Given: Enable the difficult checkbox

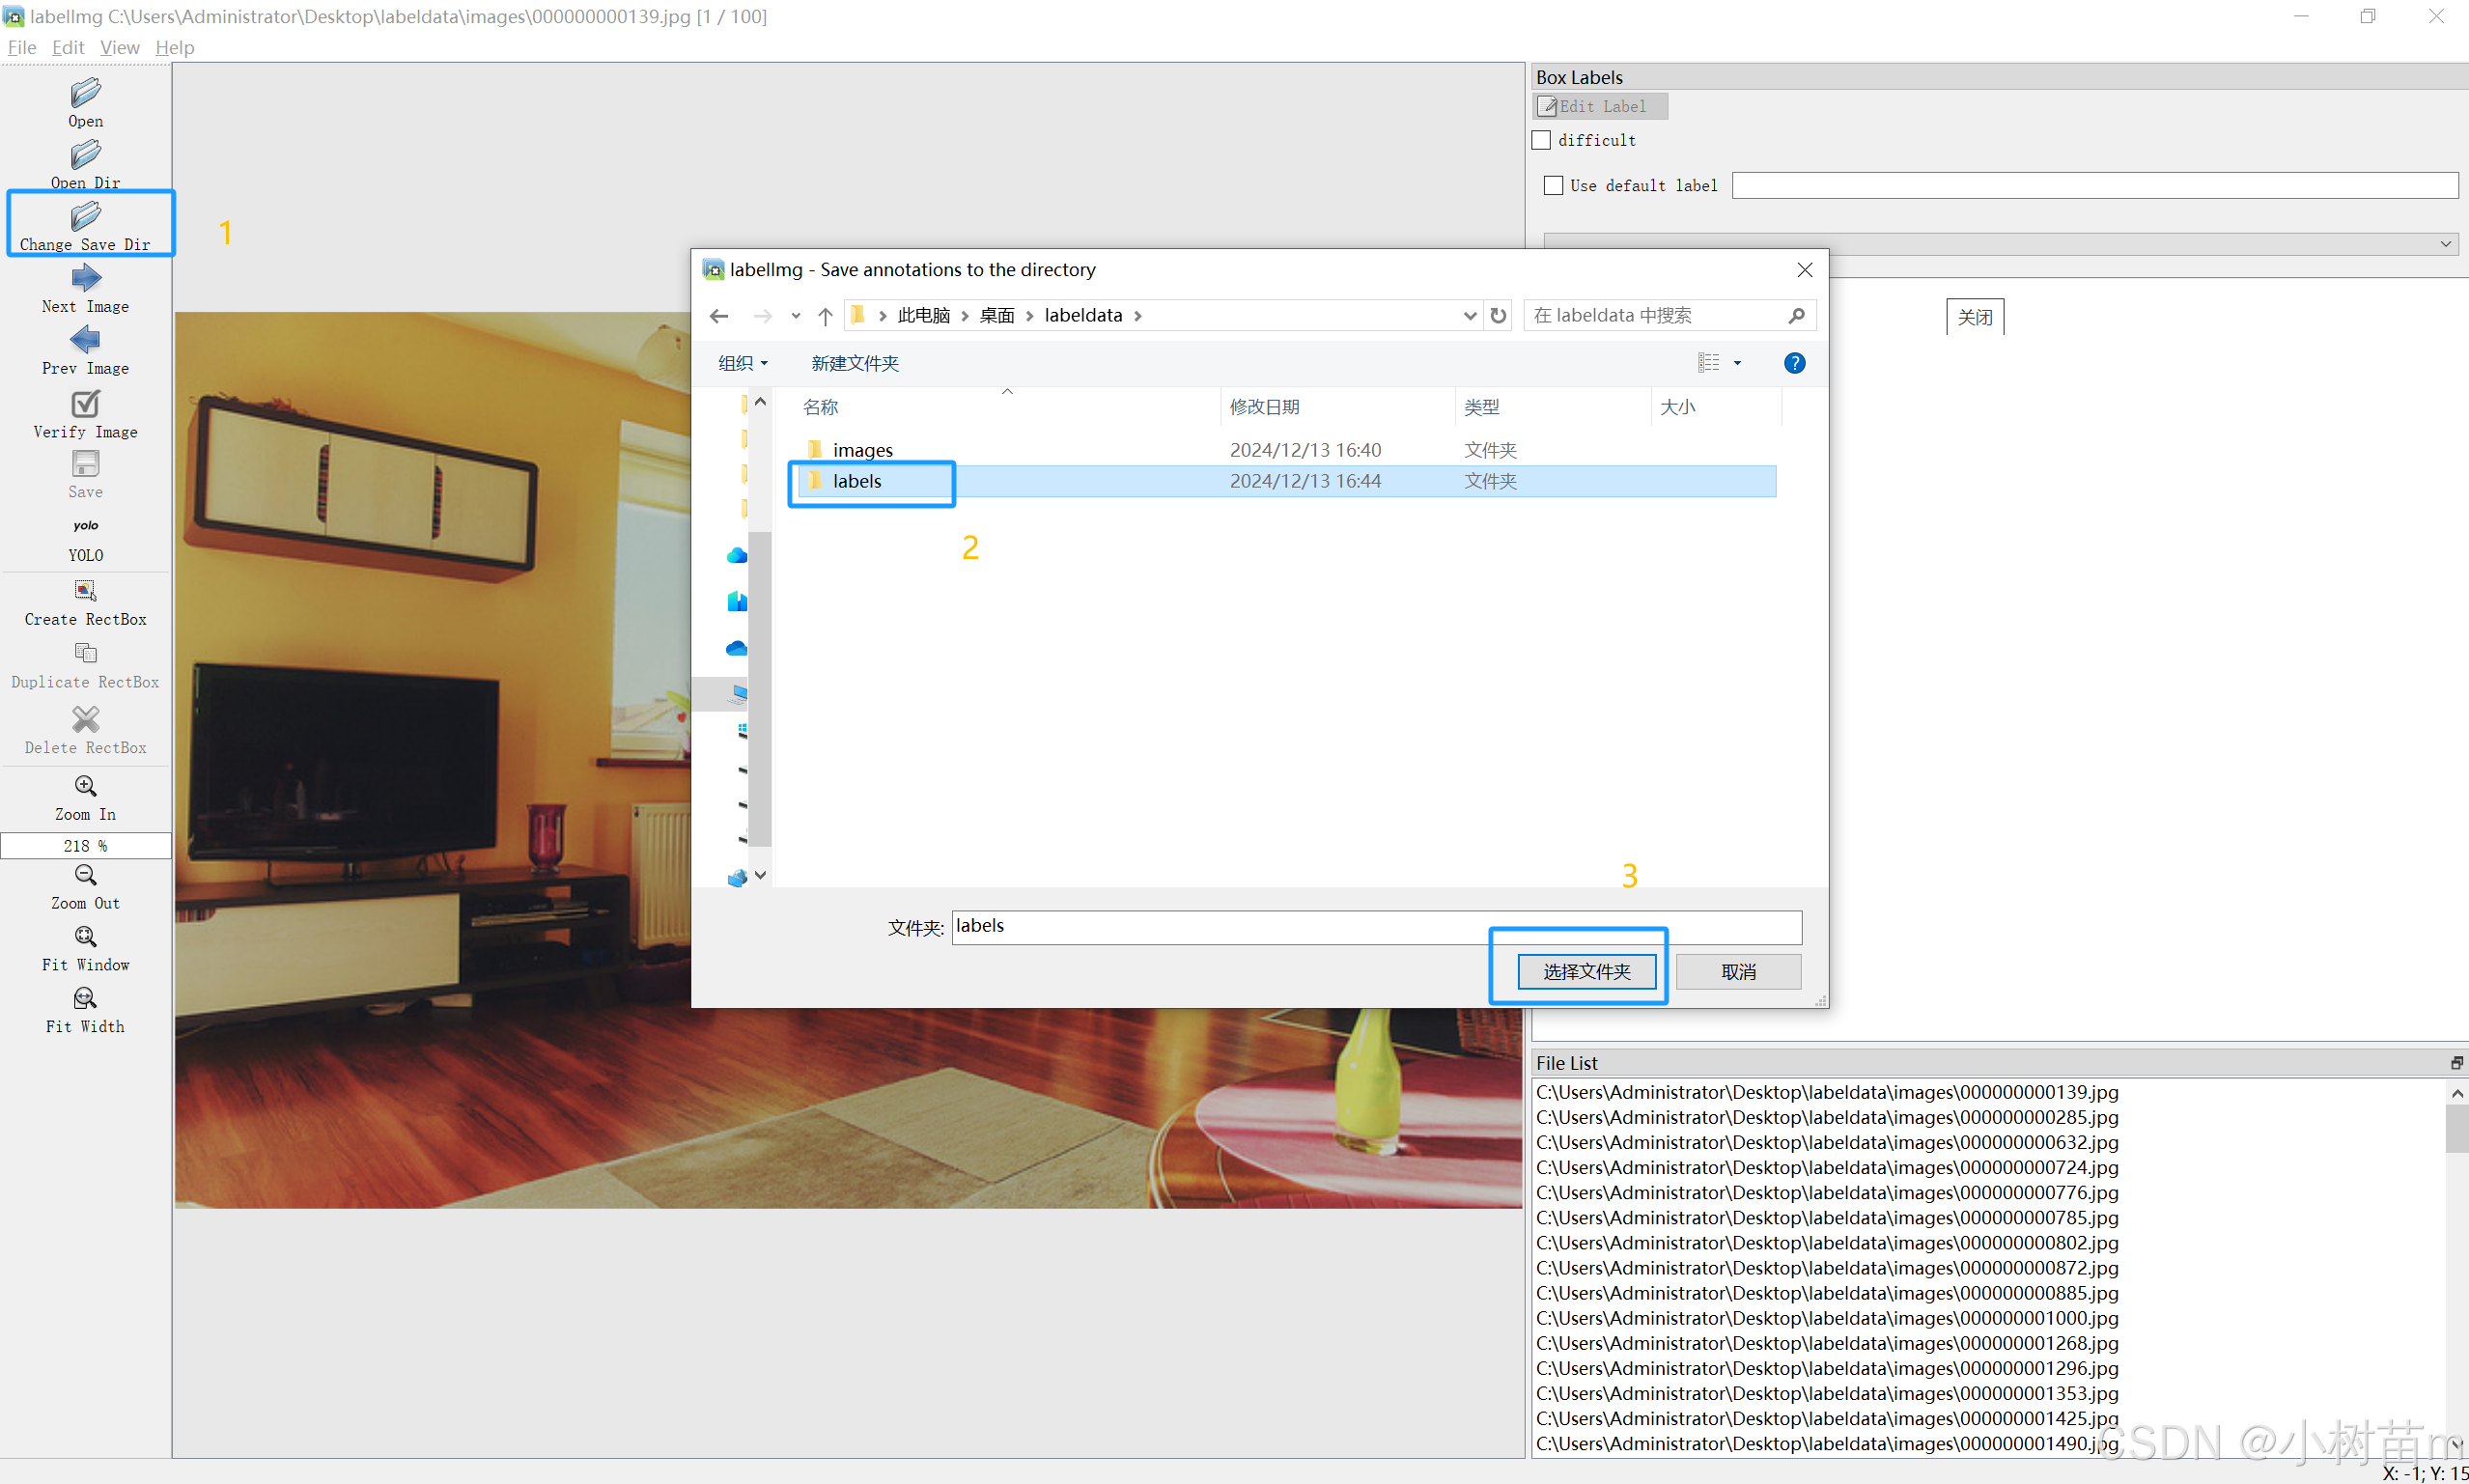Looking at the screenshot, I should click(1542, 140).
